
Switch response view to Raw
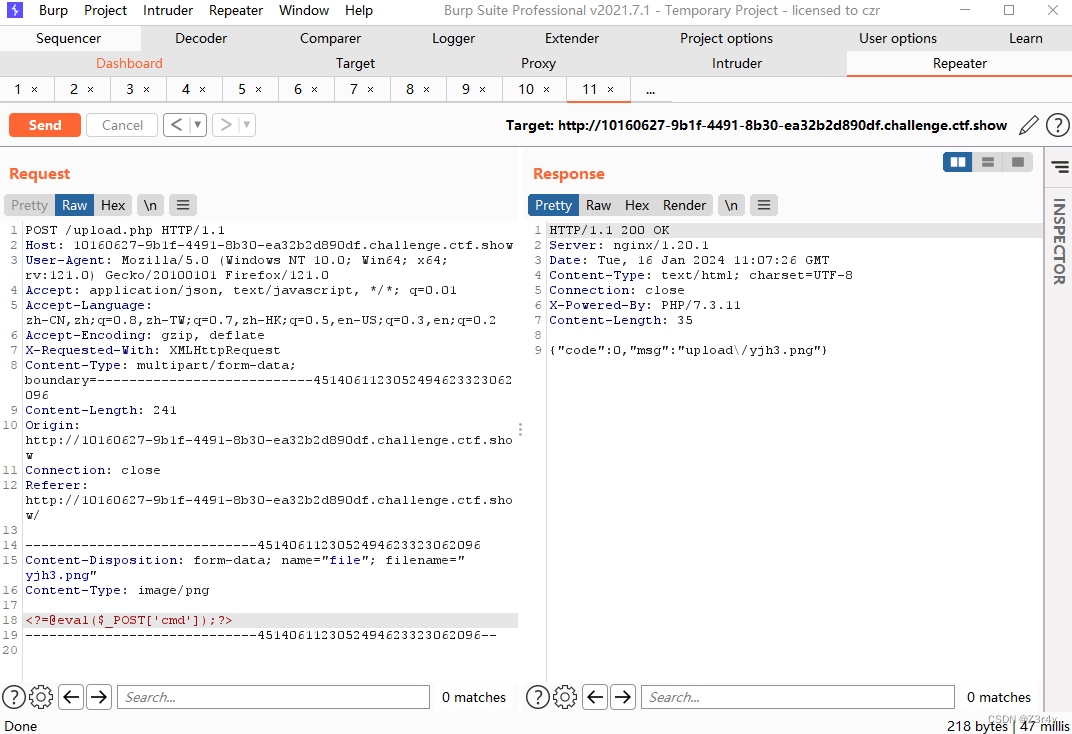(598, 205)
